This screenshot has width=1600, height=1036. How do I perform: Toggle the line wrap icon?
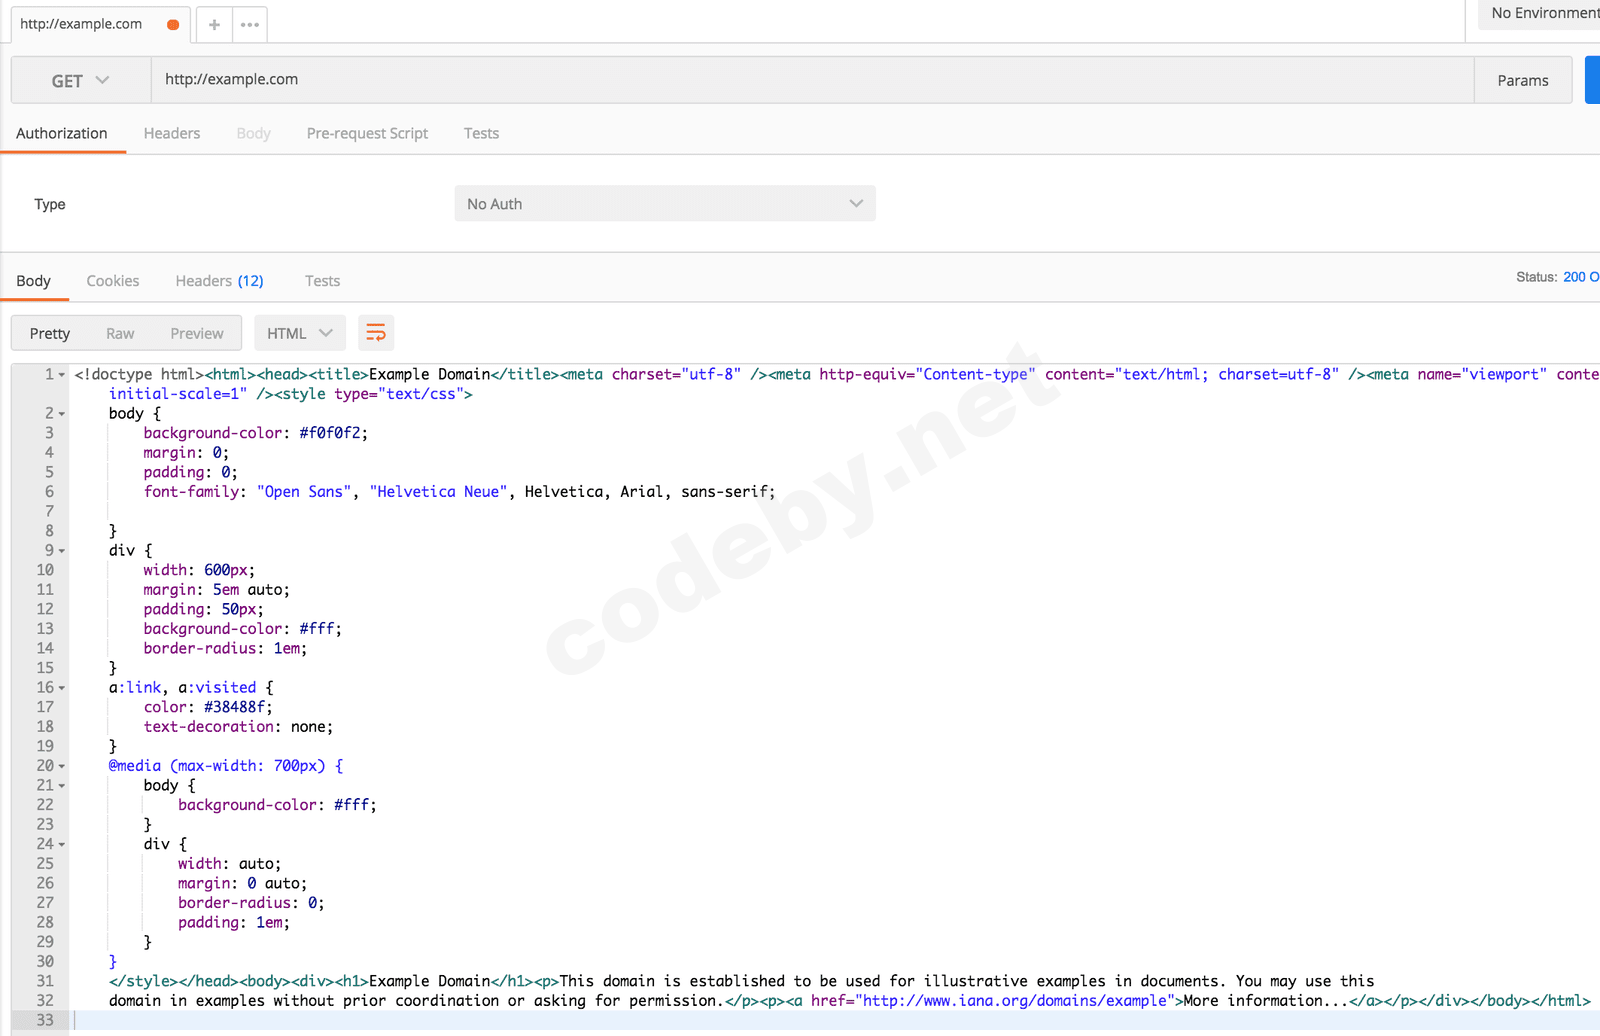(376, 333)
